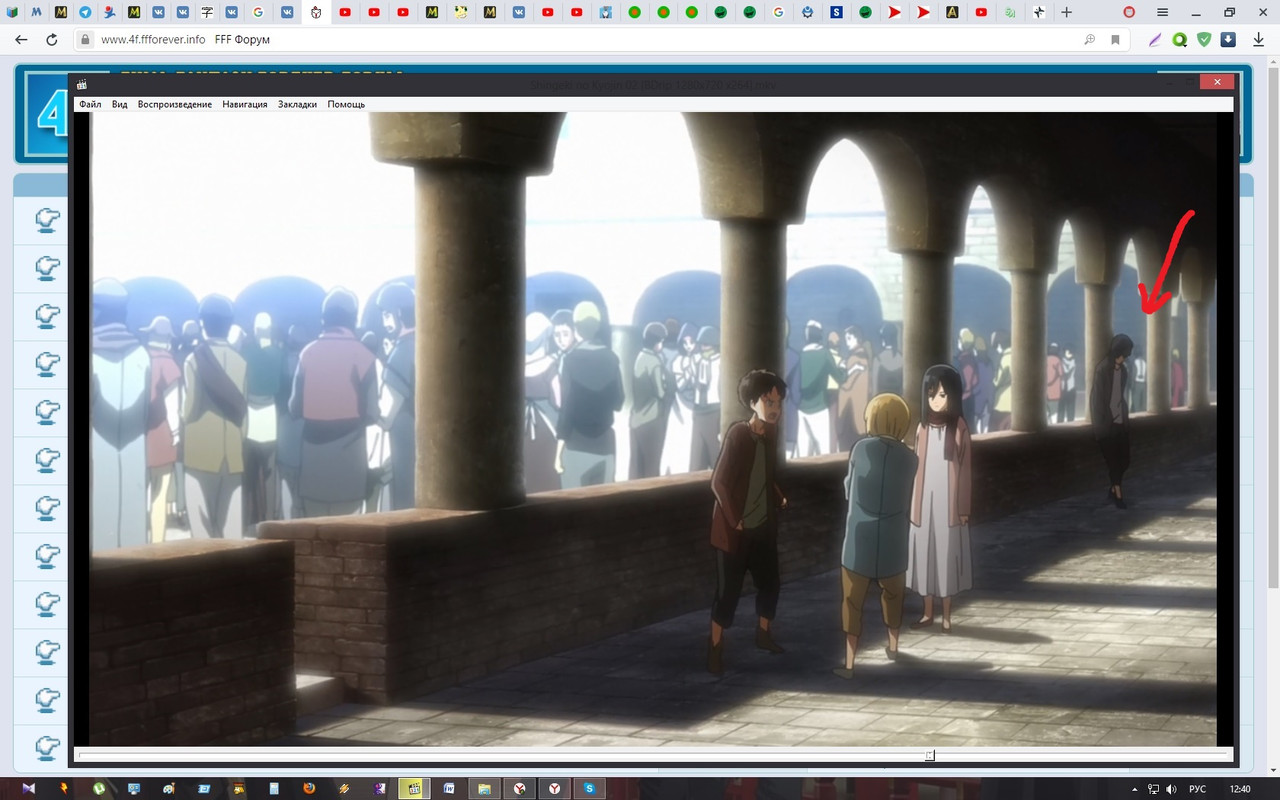This screenshot has height=800, width=1280.
Task: Open the browser hamburger menu
Action: tap(1161, 12)
